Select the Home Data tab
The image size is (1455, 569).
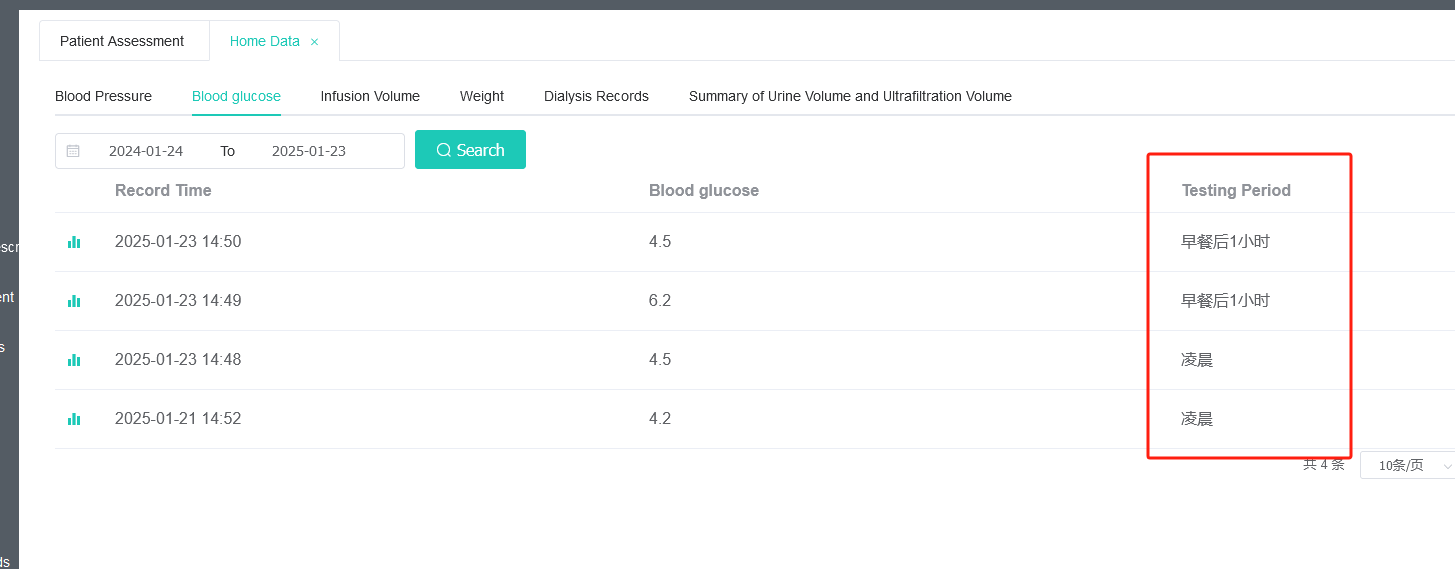(x=265, y=41)
